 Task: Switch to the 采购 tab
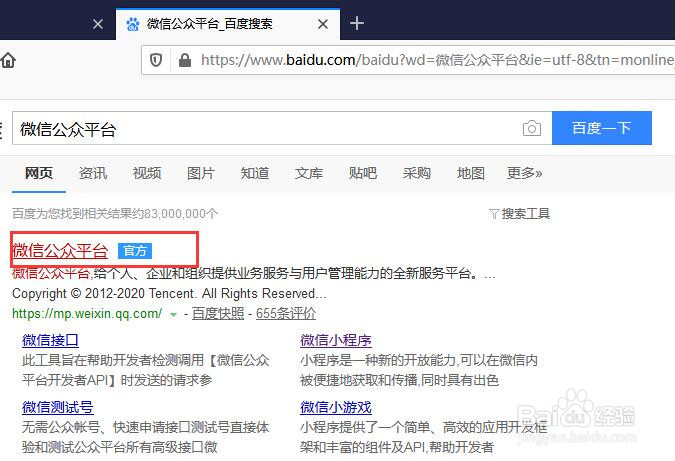[x=416, y=173]
